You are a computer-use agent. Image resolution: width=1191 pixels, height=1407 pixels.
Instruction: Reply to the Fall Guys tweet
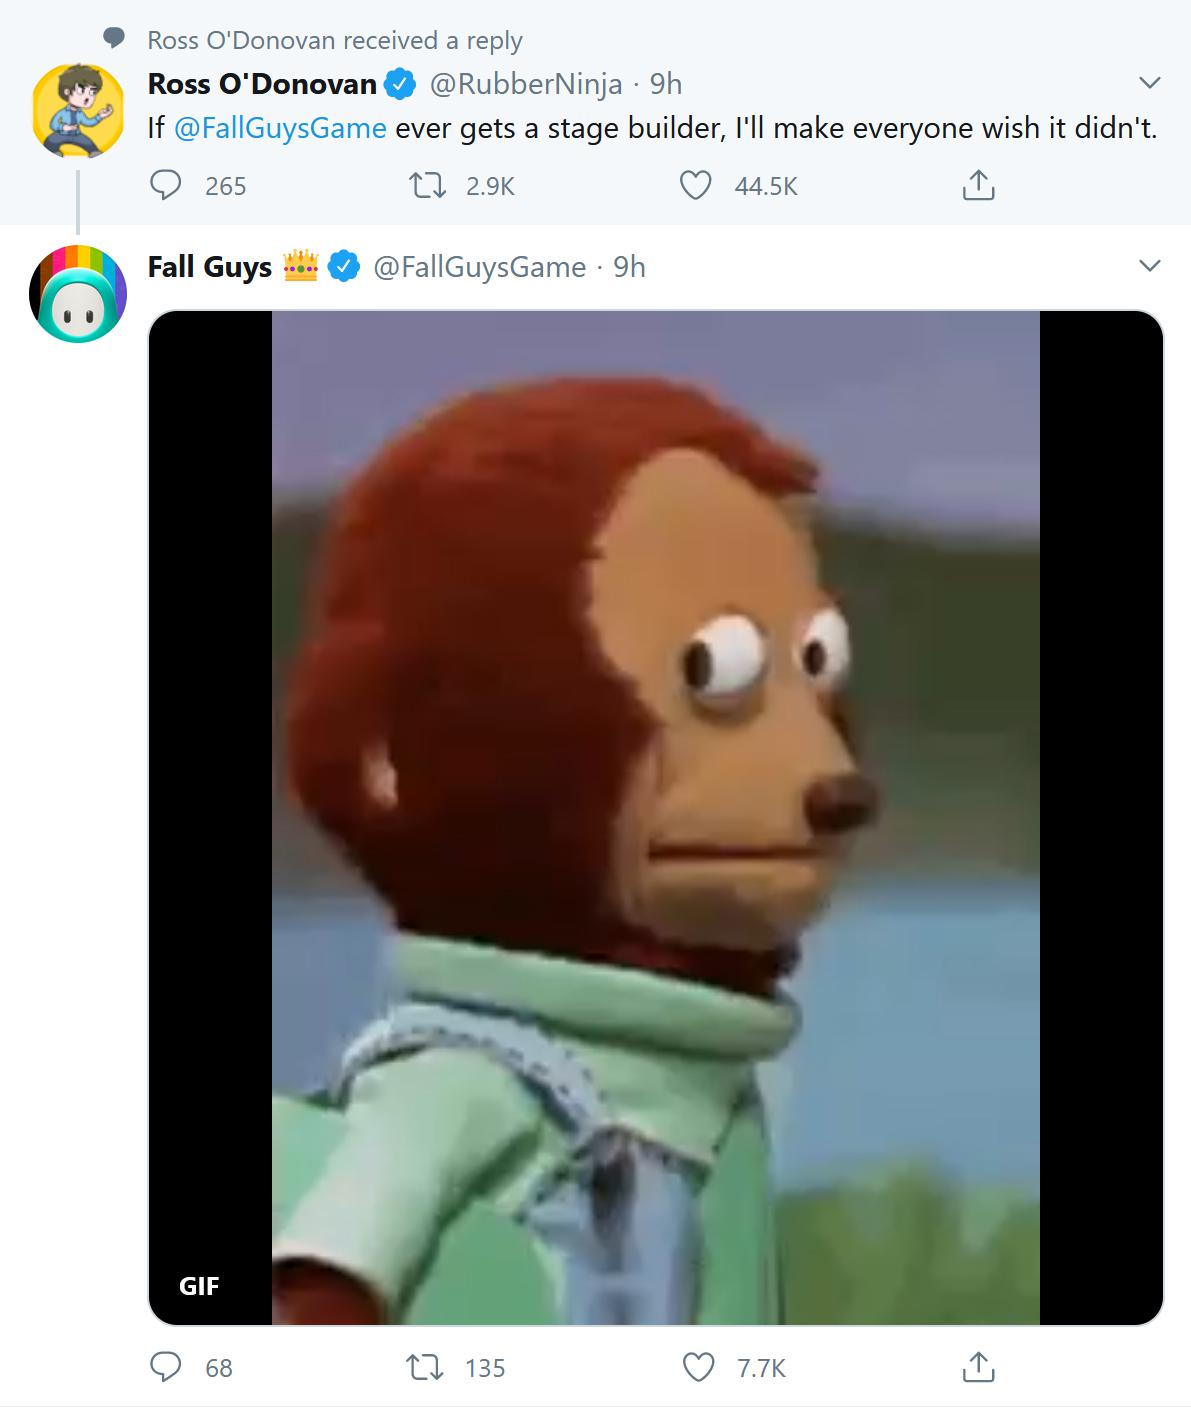(x=166, y=1367)
